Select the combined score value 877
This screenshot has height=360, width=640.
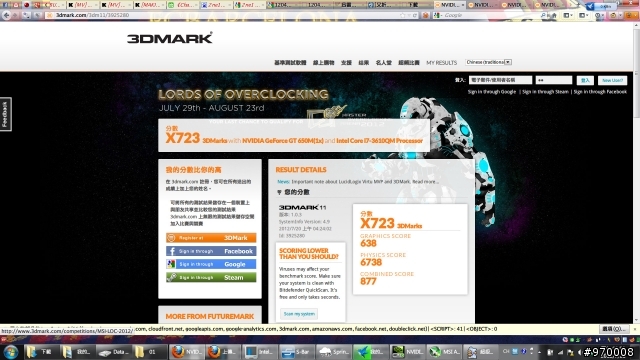[368, 281]
